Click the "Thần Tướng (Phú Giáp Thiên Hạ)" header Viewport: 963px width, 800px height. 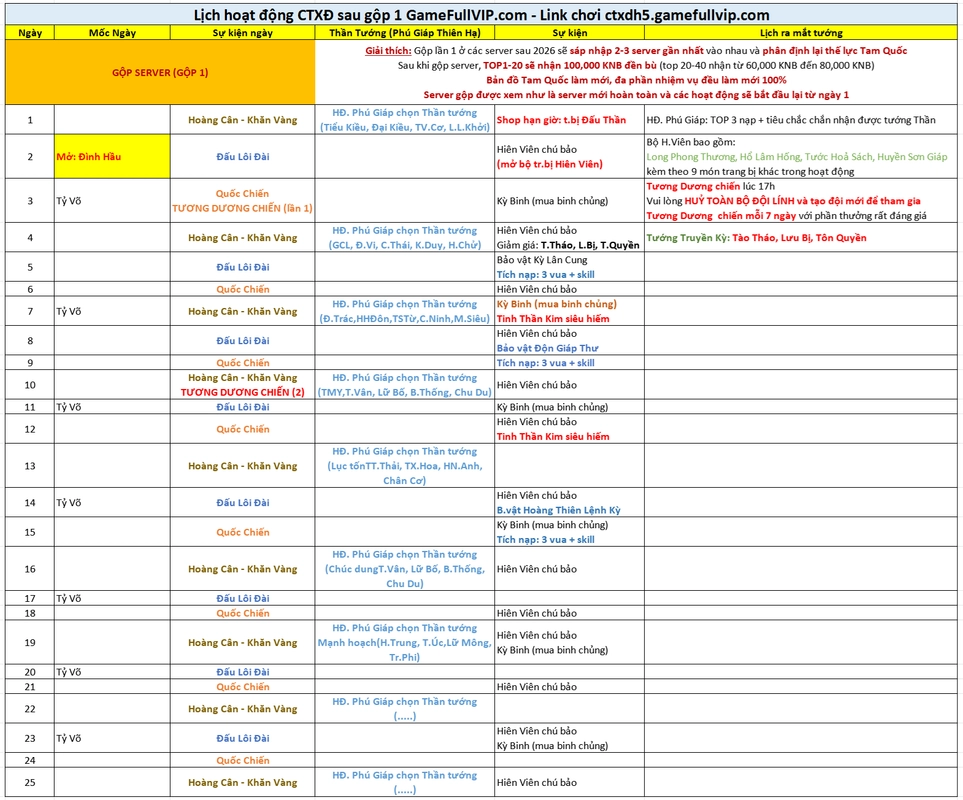[404, 33]
